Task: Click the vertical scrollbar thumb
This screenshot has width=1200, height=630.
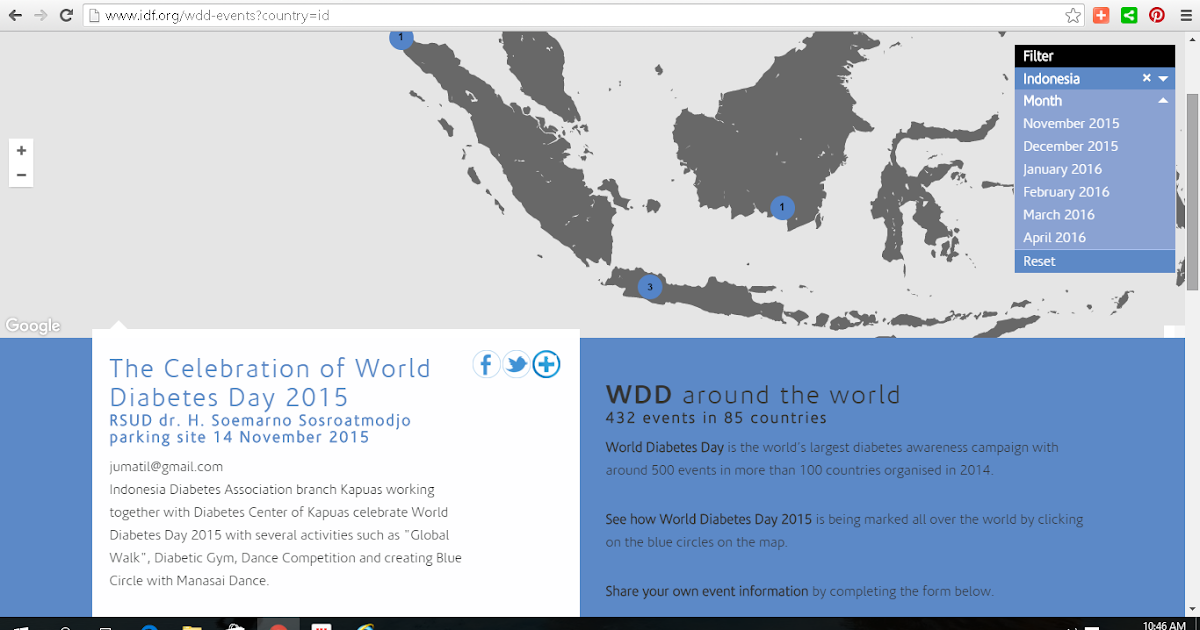Action: [1192, 190]
